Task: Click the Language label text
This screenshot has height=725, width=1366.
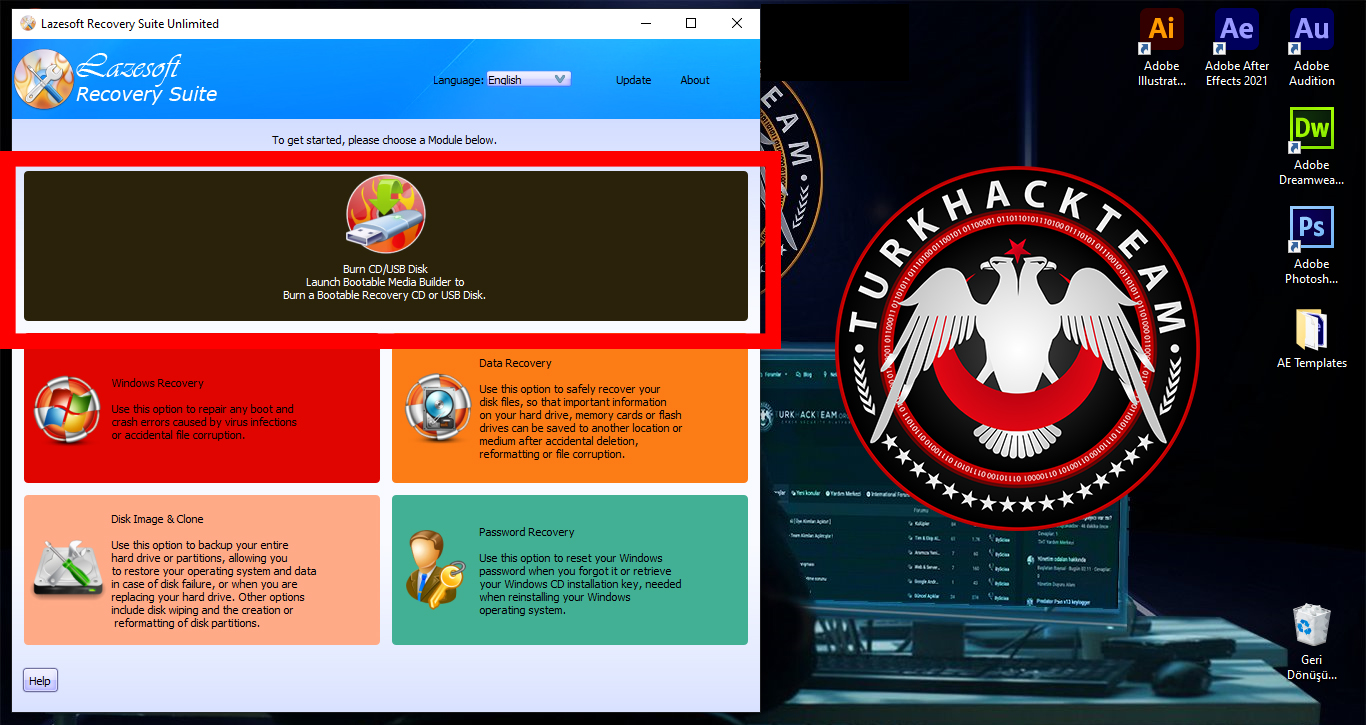Action: [458, 80]
